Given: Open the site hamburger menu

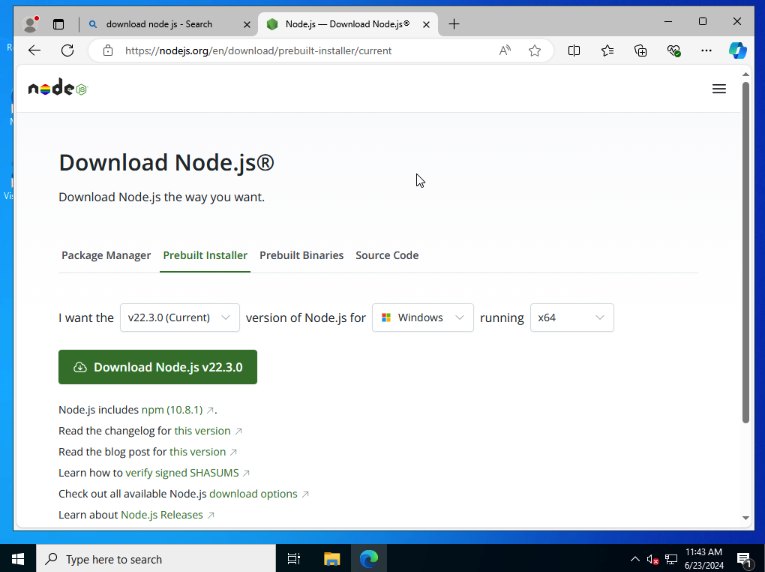Looking at the screenshot, I should tap(719, 88).
